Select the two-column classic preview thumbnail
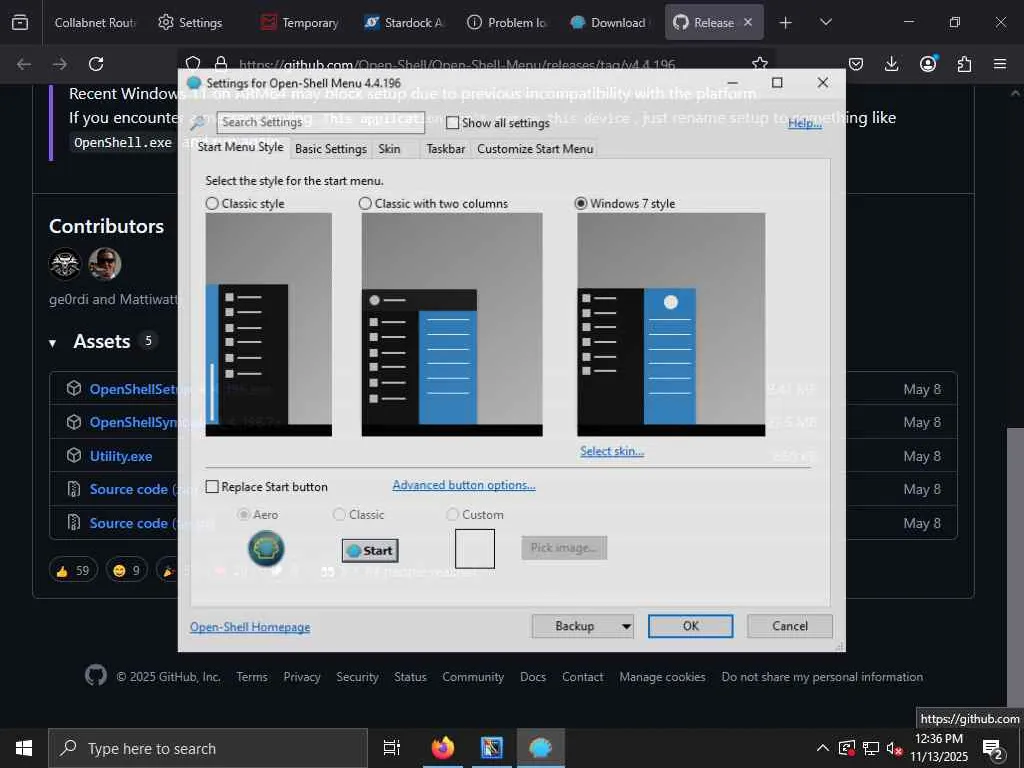This screenshot has height=768, width=1024. (x=452, y=325)
